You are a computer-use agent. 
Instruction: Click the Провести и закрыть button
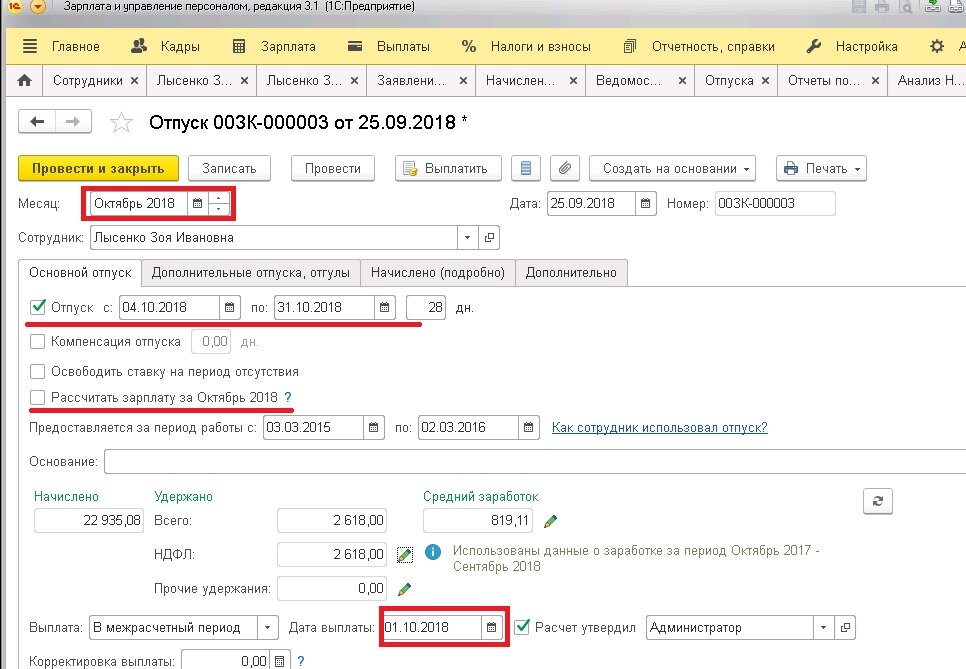pos(99,168)
